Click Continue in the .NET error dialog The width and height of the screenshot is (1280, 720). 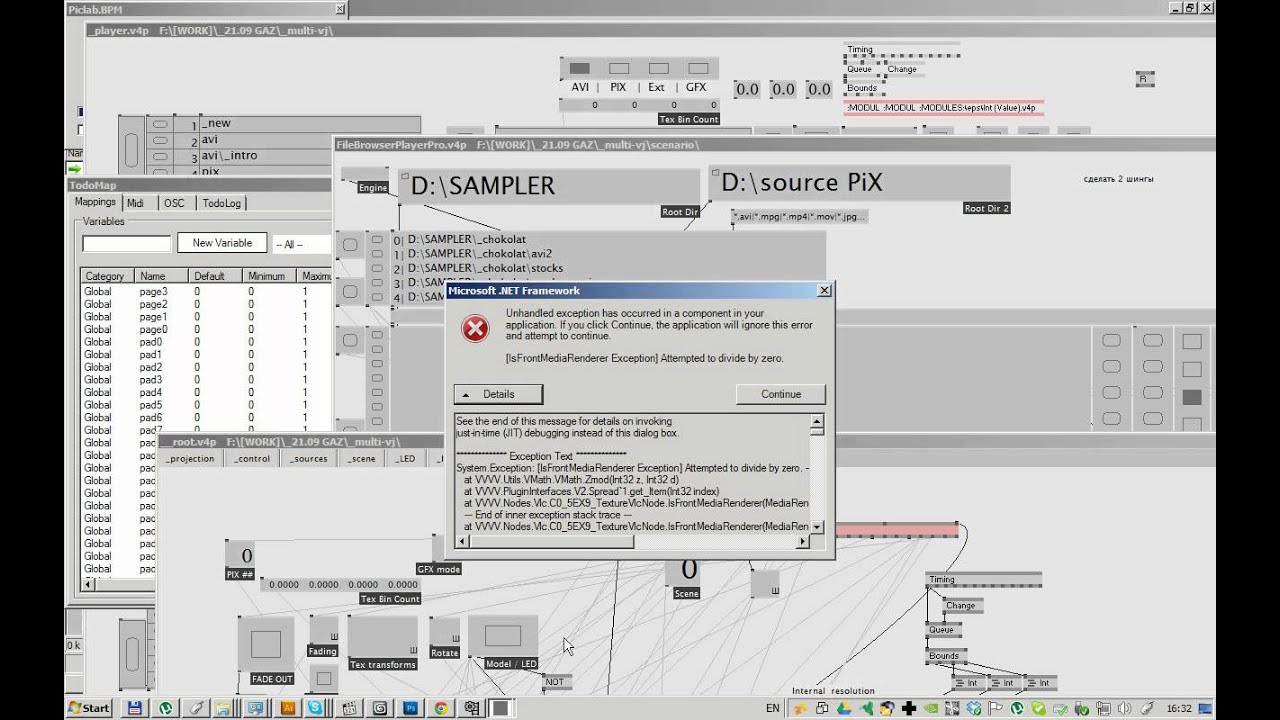(781, 394)
